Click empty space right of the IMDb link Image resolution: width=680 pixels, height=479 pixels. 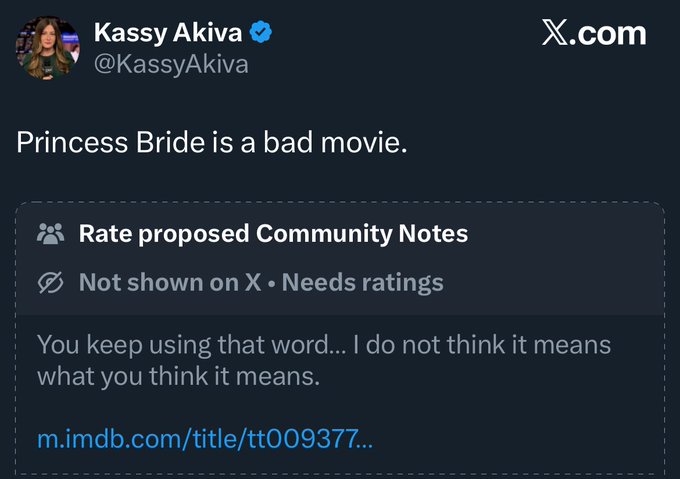tap(520, 440)
